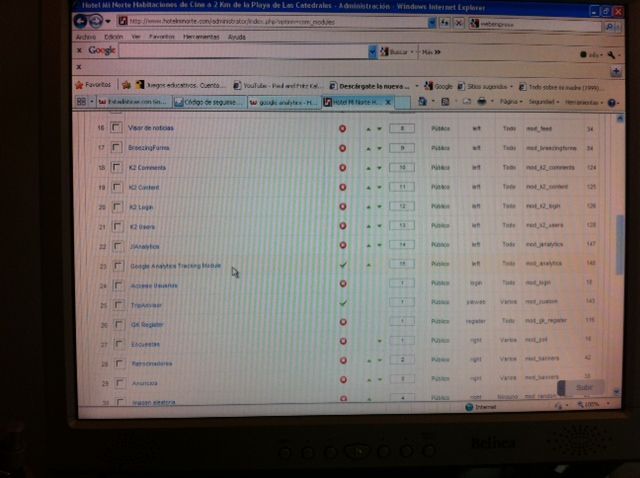Toggle red unpublished icon for BreezingForms
This screenshot has width=640, height=478.
pos(343,148)
